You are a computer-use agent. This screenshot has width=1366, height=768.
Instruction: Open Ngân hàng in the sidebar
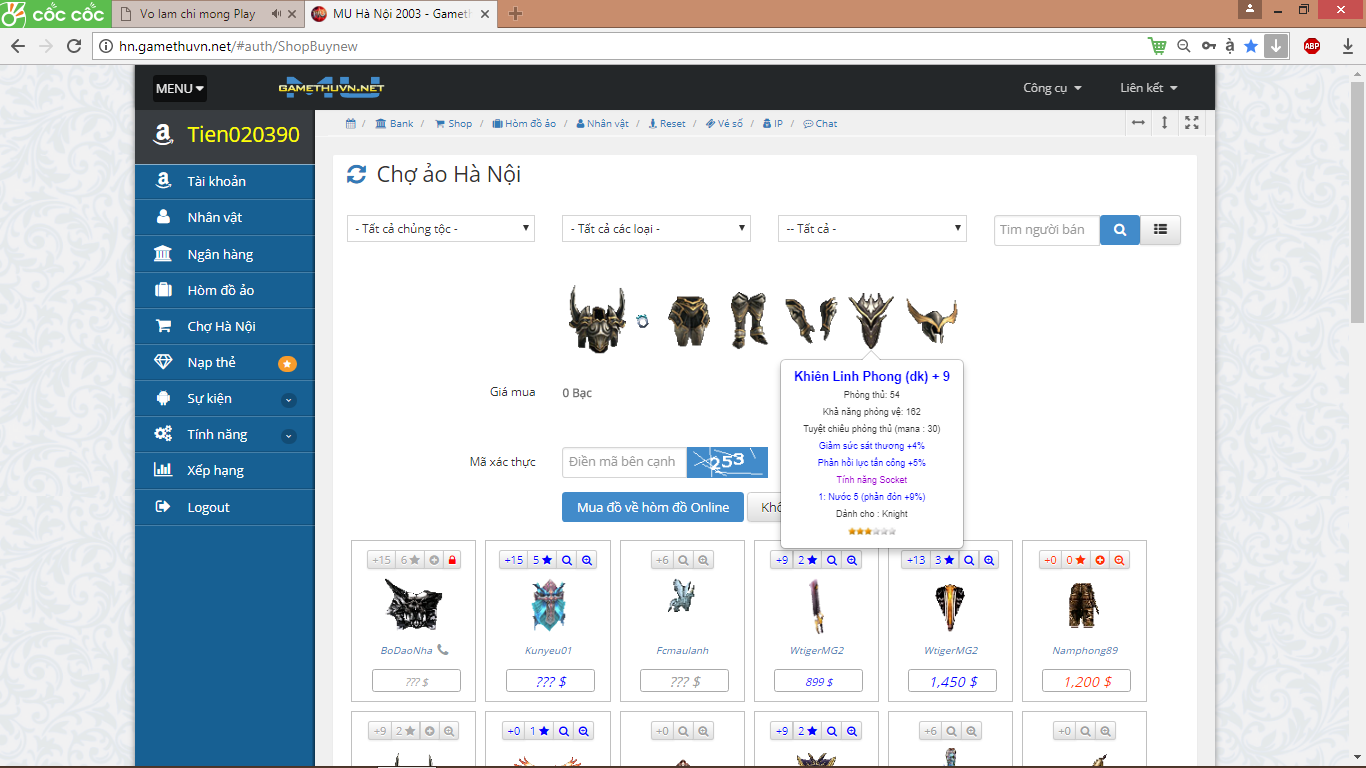(x=225, y=254)
